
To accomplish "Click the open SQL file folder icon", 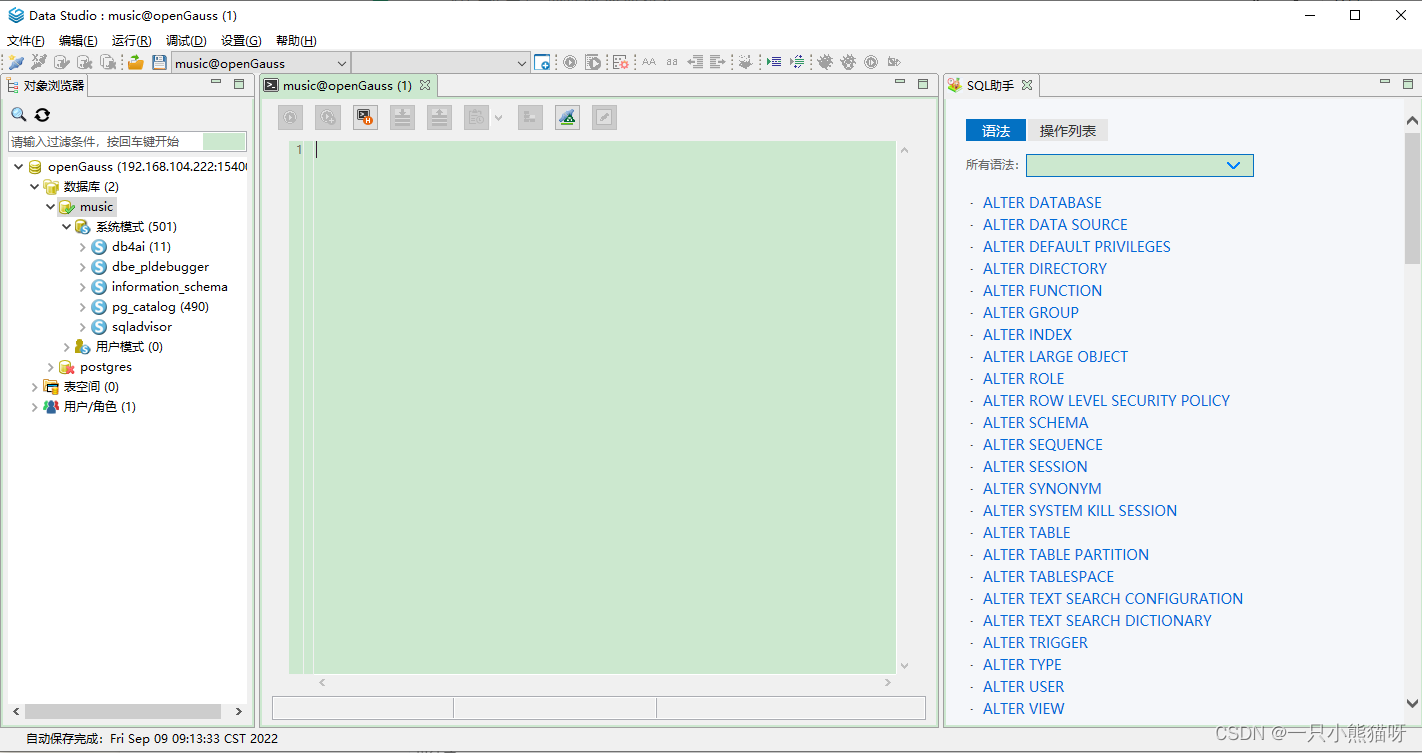I will 135,62.
